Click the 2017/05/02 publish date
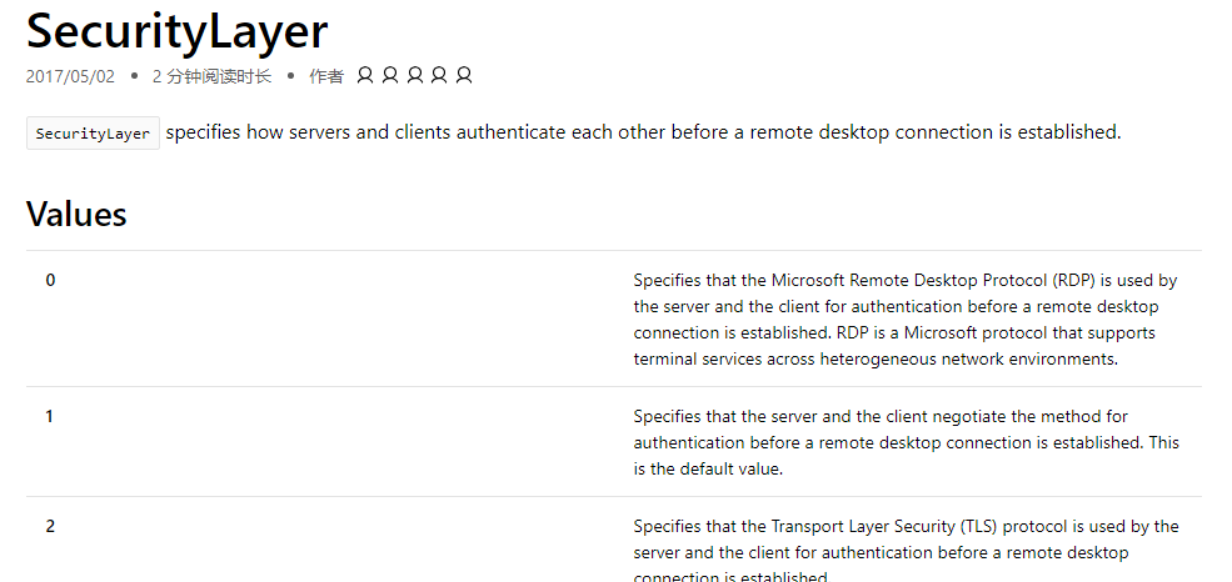The height and width of the screenshot is (582, 1232). 70,77
